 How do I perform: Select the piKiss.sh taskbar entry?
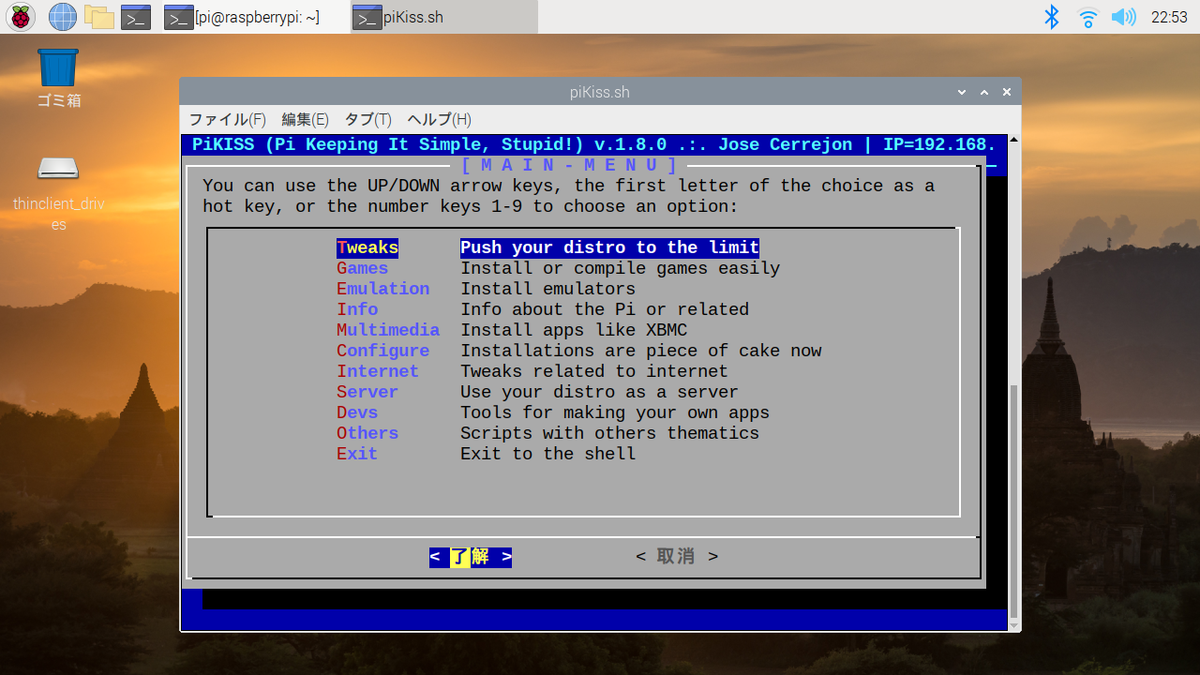click(443, 17)
